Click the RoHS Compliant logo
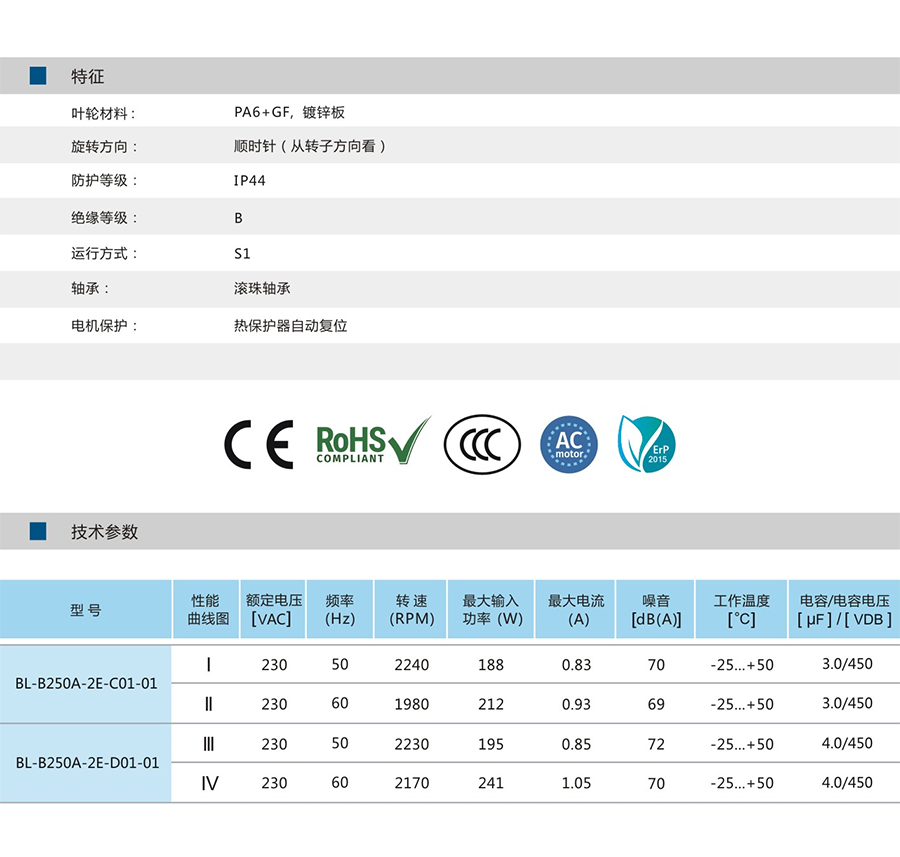Image resolution: width=900 pixels, height=857 pixels. (373, 440)
